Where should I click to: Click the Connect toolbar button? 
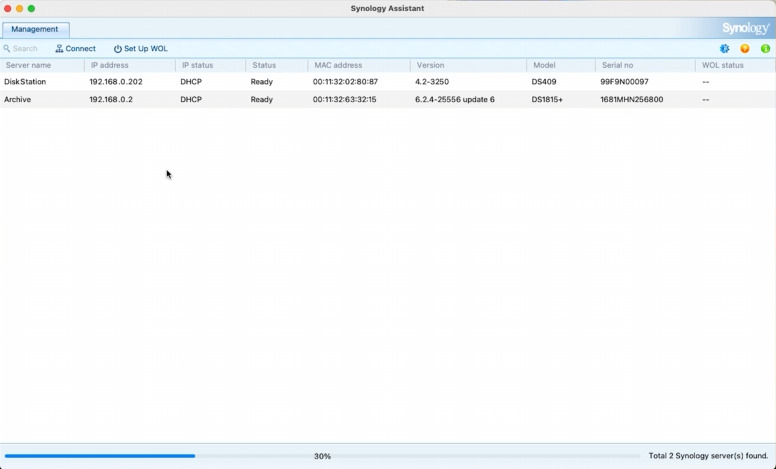[76, 48]
